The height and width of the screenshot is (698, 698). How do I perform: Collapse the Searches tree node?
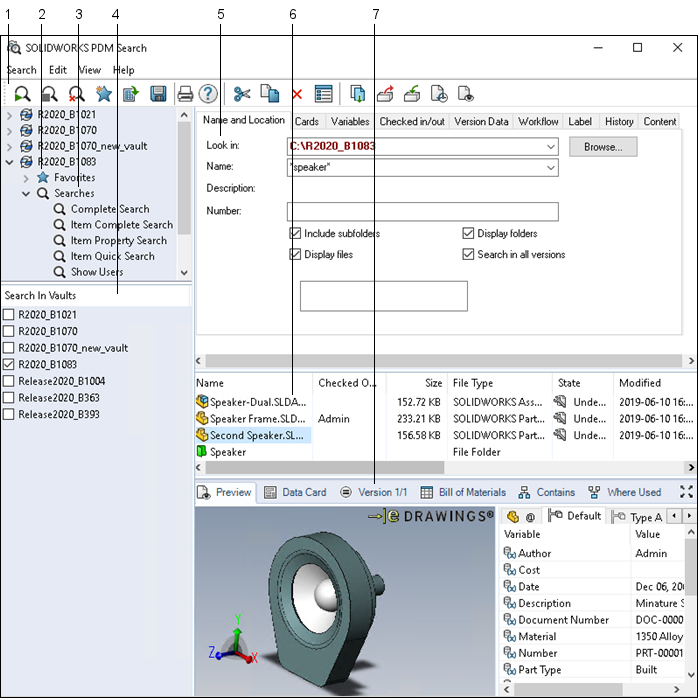point(27,194)
